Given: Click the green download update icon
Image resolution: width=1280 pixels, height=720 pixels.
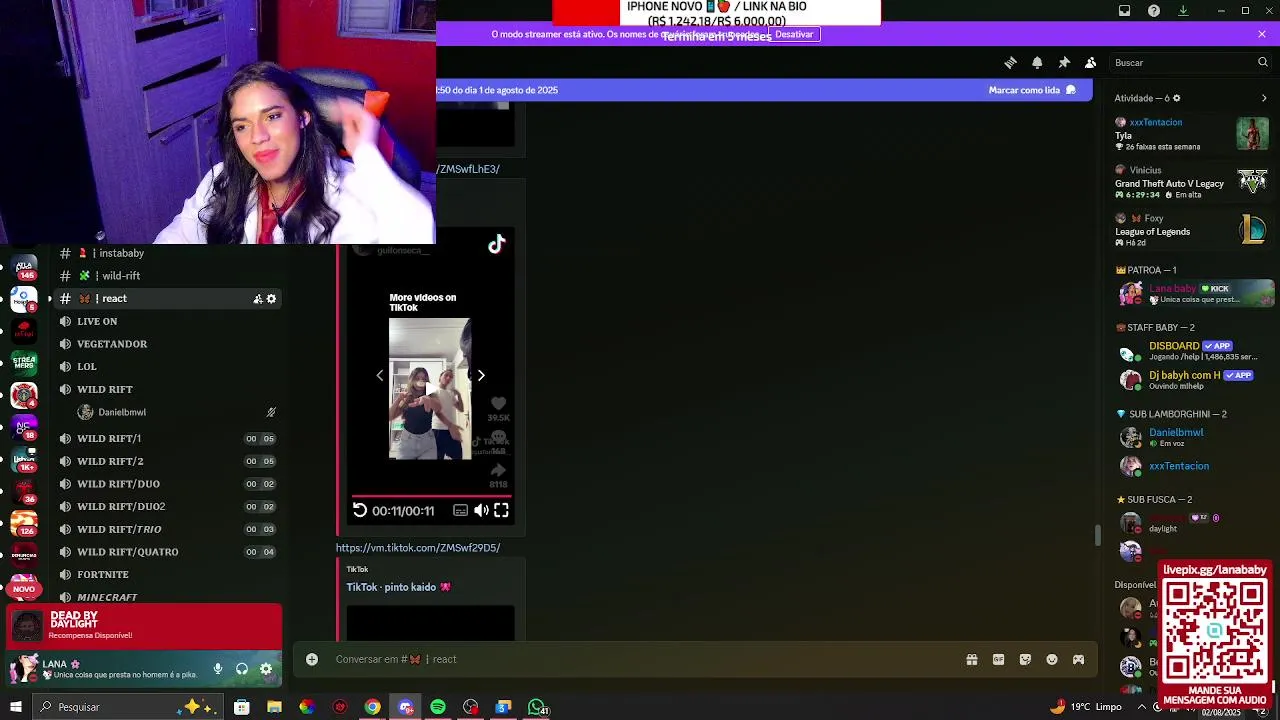Looking at the screenshot, I should pos(1183,11).
